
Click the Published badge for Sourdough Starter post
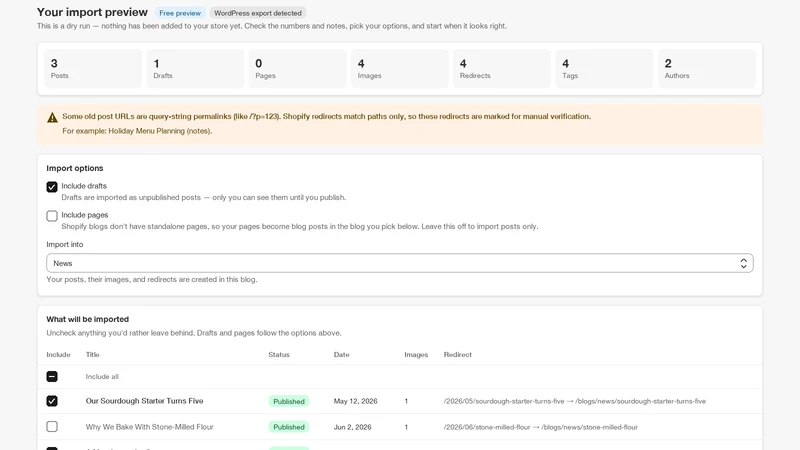[289, 402]
